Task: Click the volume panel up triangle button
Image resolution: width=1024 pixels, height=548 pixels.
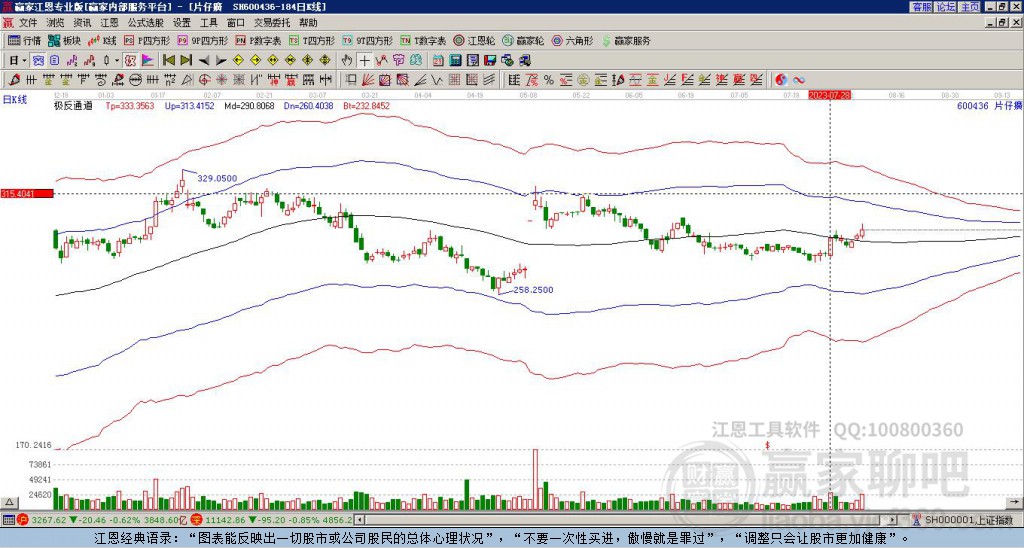Action: pyautogui.click(x=9, y=502)
